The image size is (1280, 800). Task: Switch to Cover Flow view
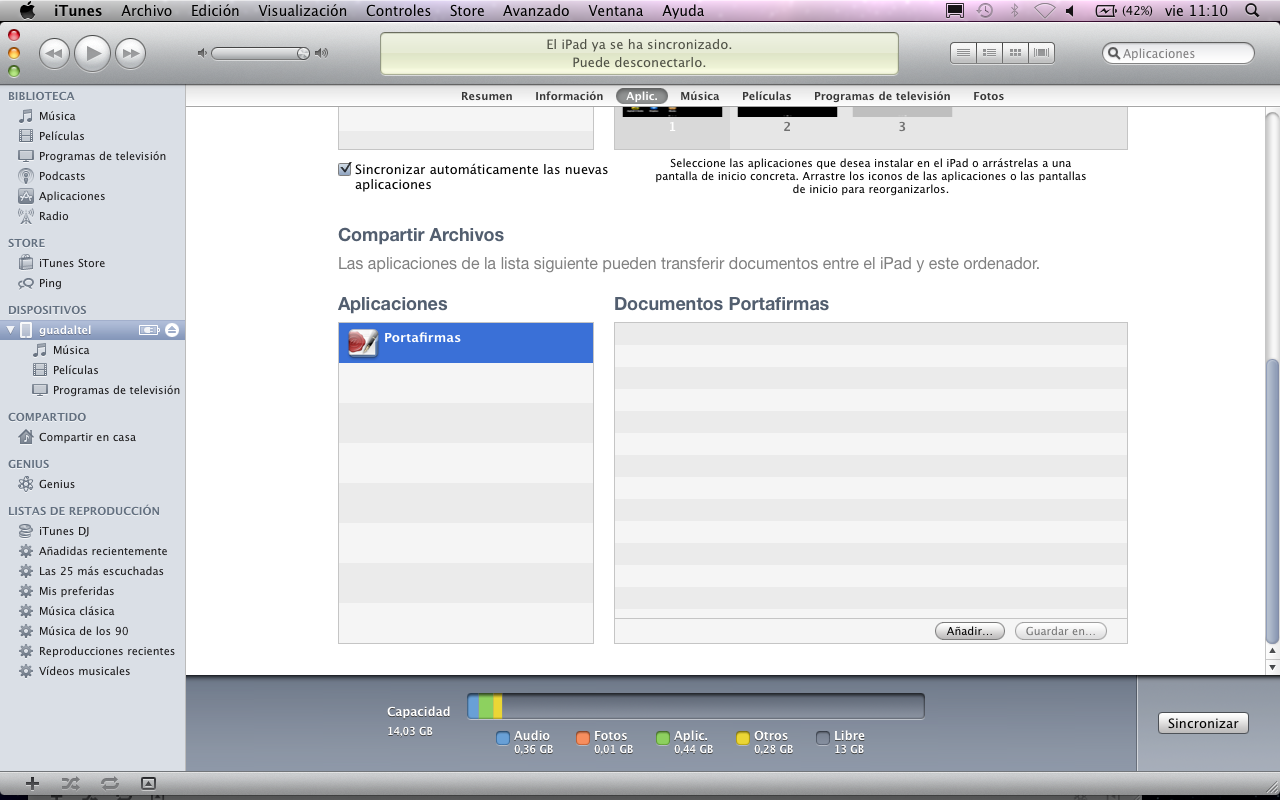[x=1041, y=53]
